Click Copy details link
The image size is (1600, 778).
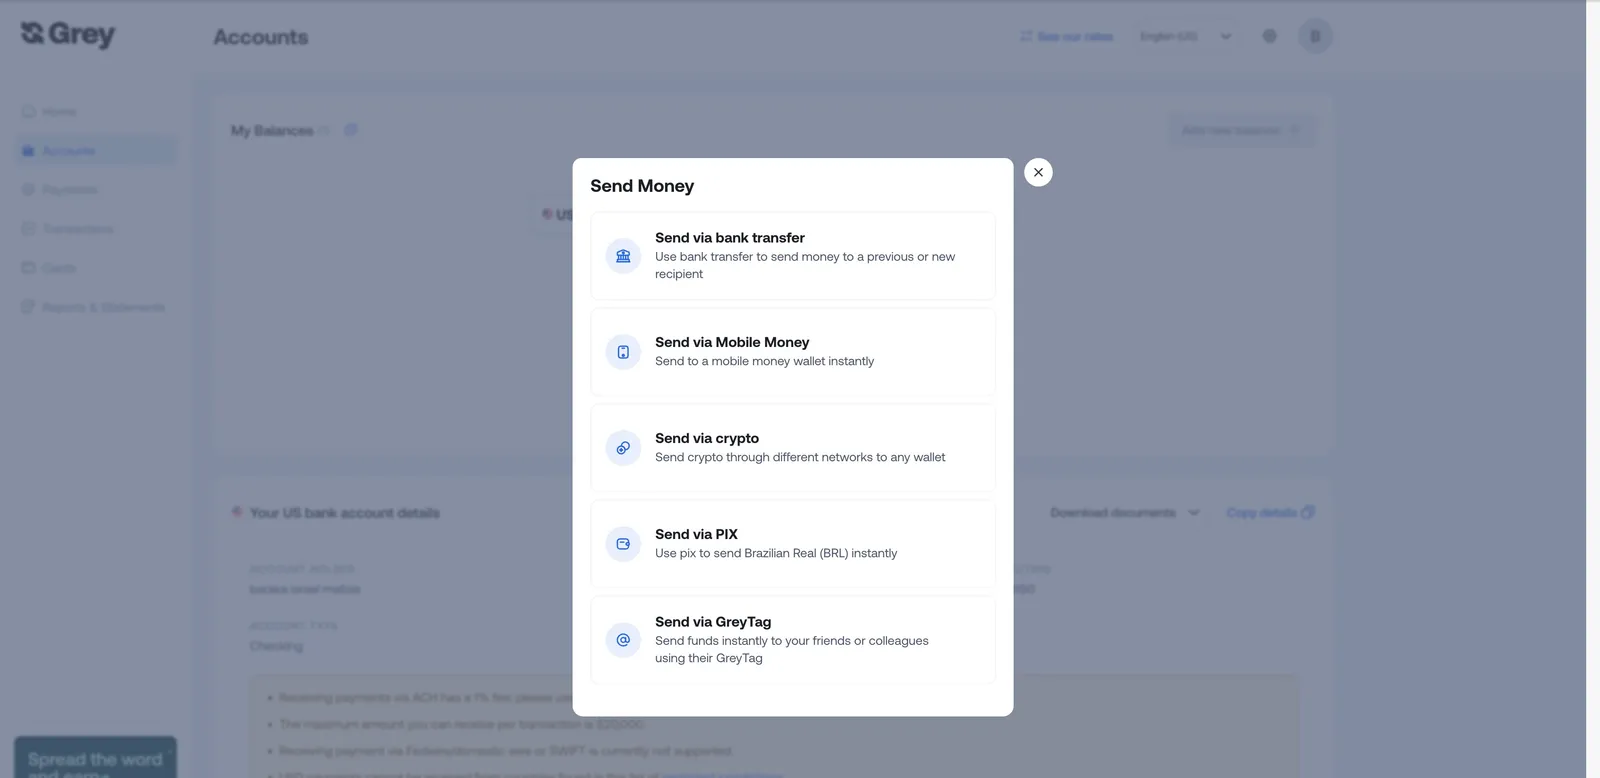(x=1270, y=513)
